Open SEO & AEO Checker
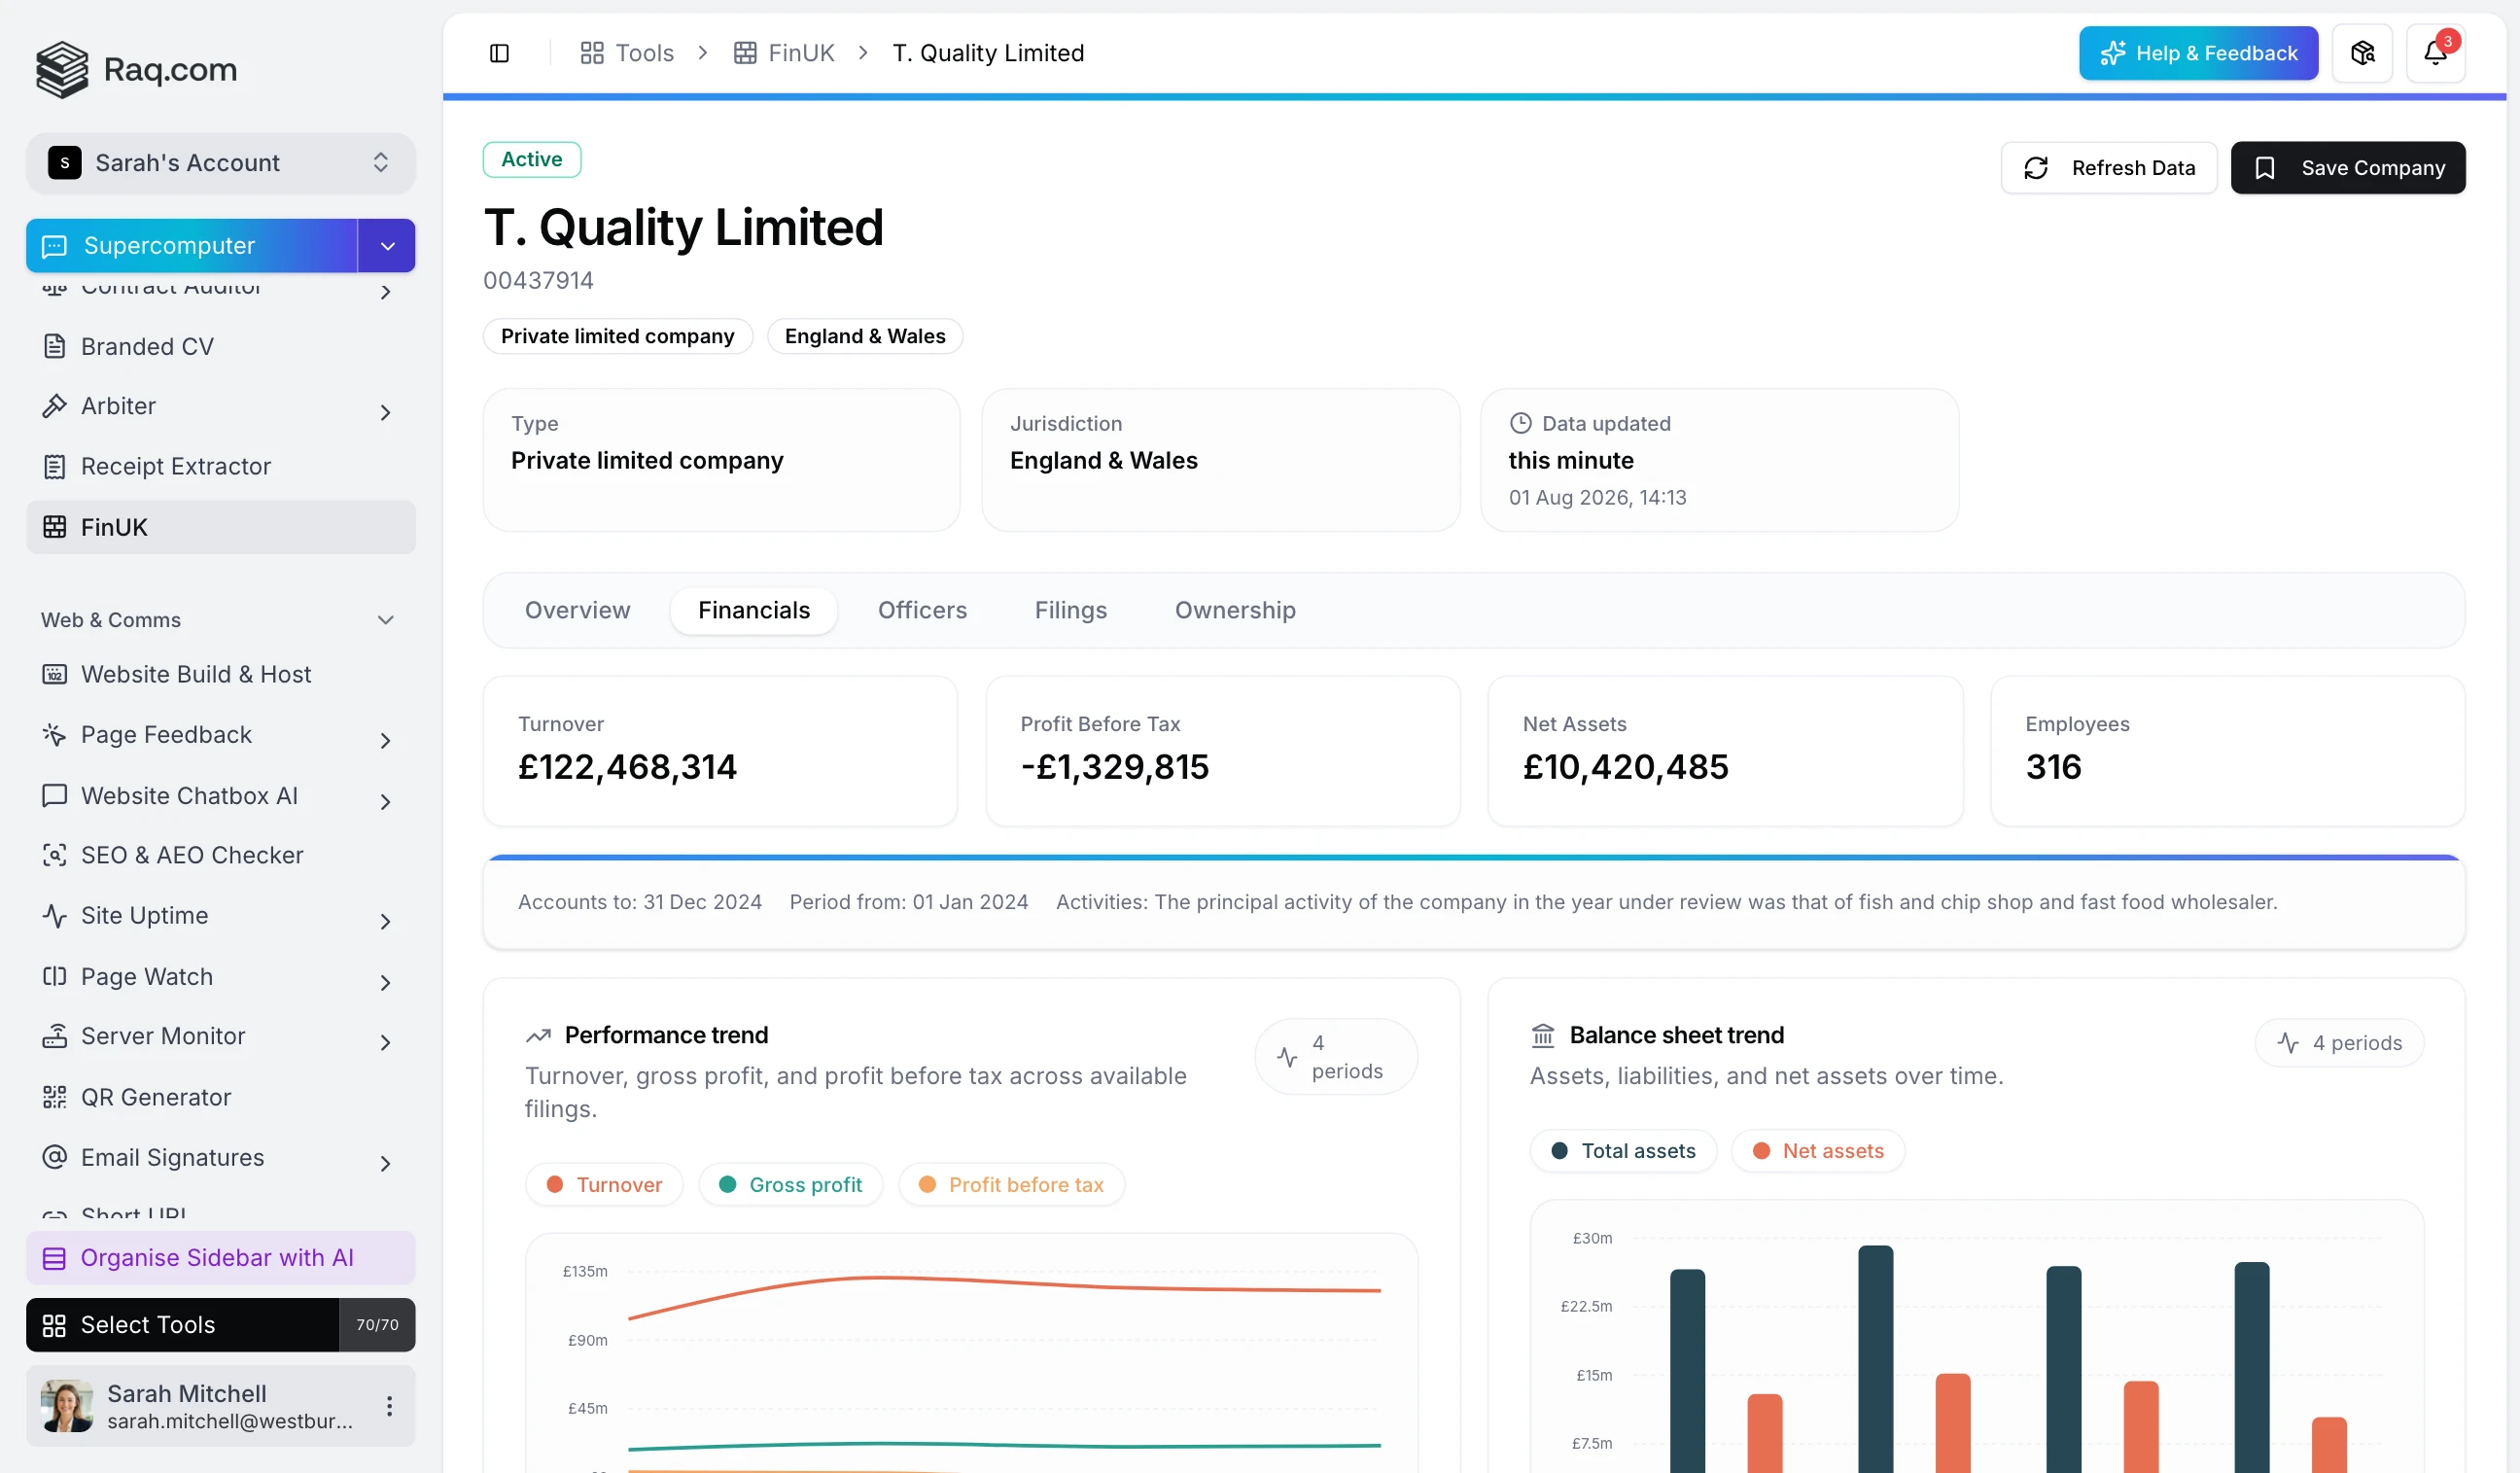Image resolution: width=2520 pixels, height=1473 pixels. coord(220,855)
